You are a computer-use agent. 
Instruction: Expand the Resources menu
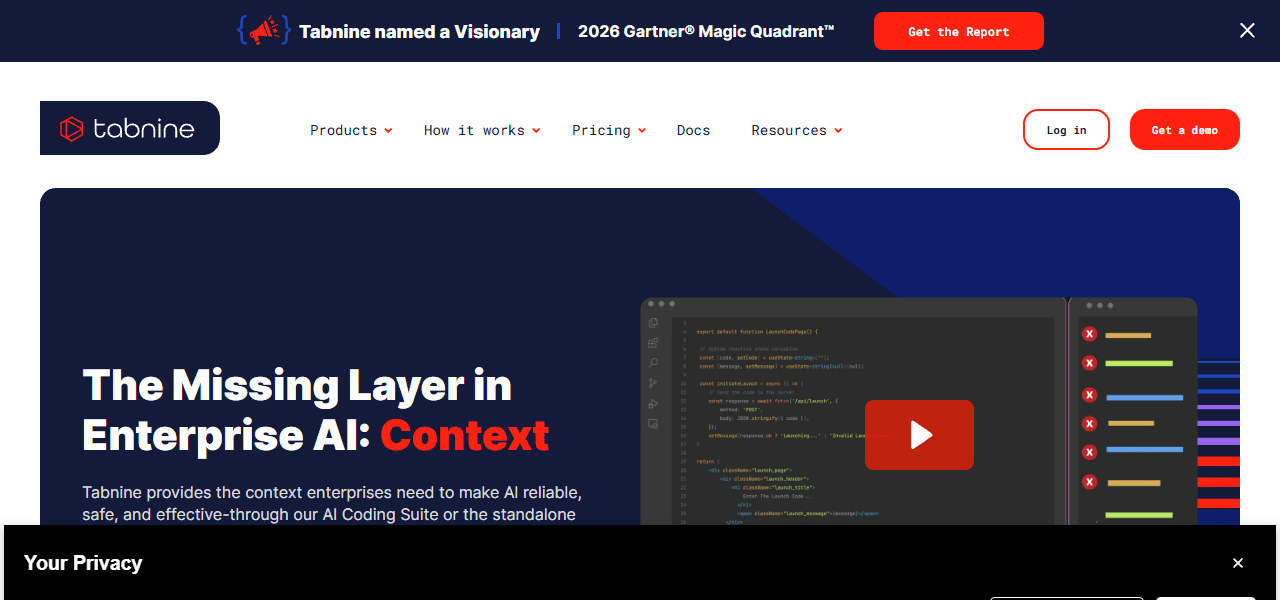pyautogui.click(x=797, y=130)
